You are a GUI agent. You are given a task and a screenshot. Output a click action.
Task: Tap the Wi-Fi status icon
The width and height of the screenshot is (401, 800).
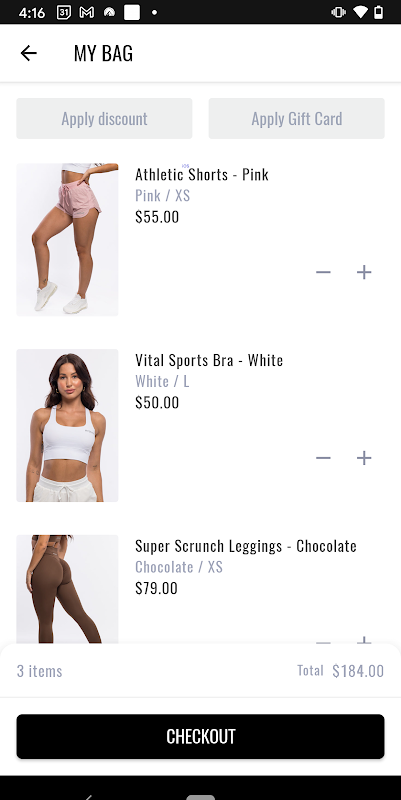pos(360,12)
